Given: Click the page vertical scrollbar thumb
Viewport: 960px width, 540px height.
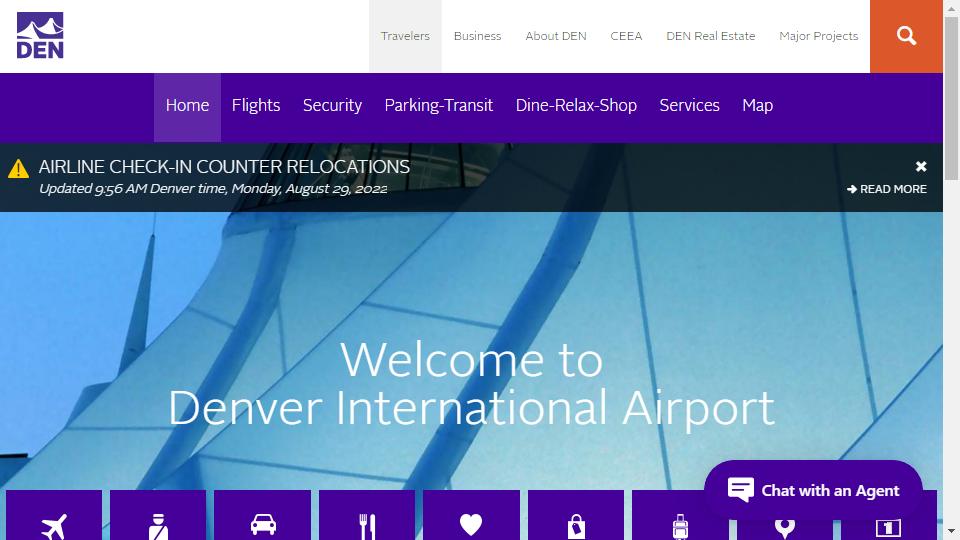Looking at the screenshot, I should (x=951, y=98).
